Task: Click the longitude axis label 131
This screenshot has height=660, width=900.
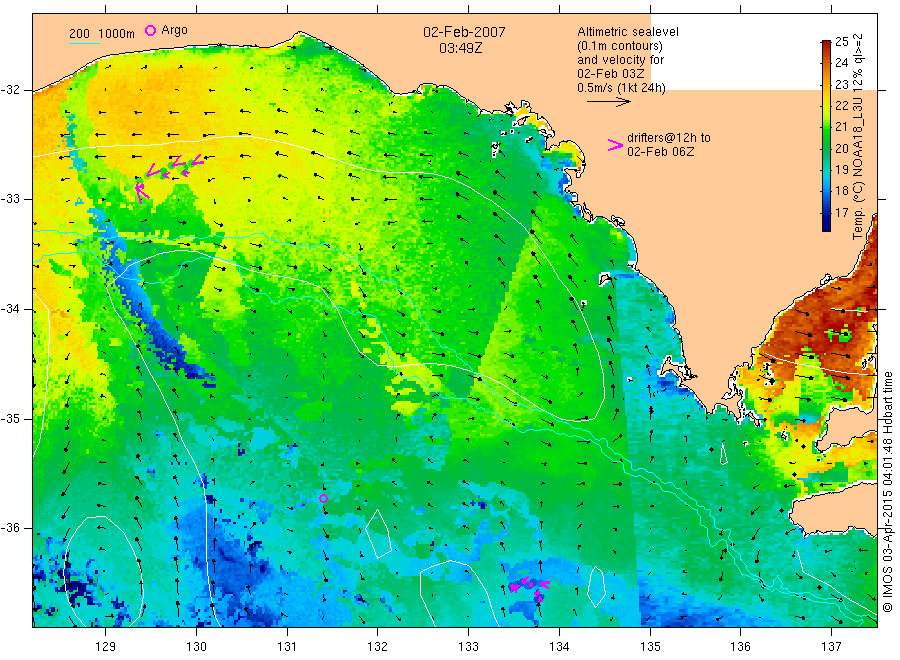Action: pyautogui.click(x=287, y=646)
